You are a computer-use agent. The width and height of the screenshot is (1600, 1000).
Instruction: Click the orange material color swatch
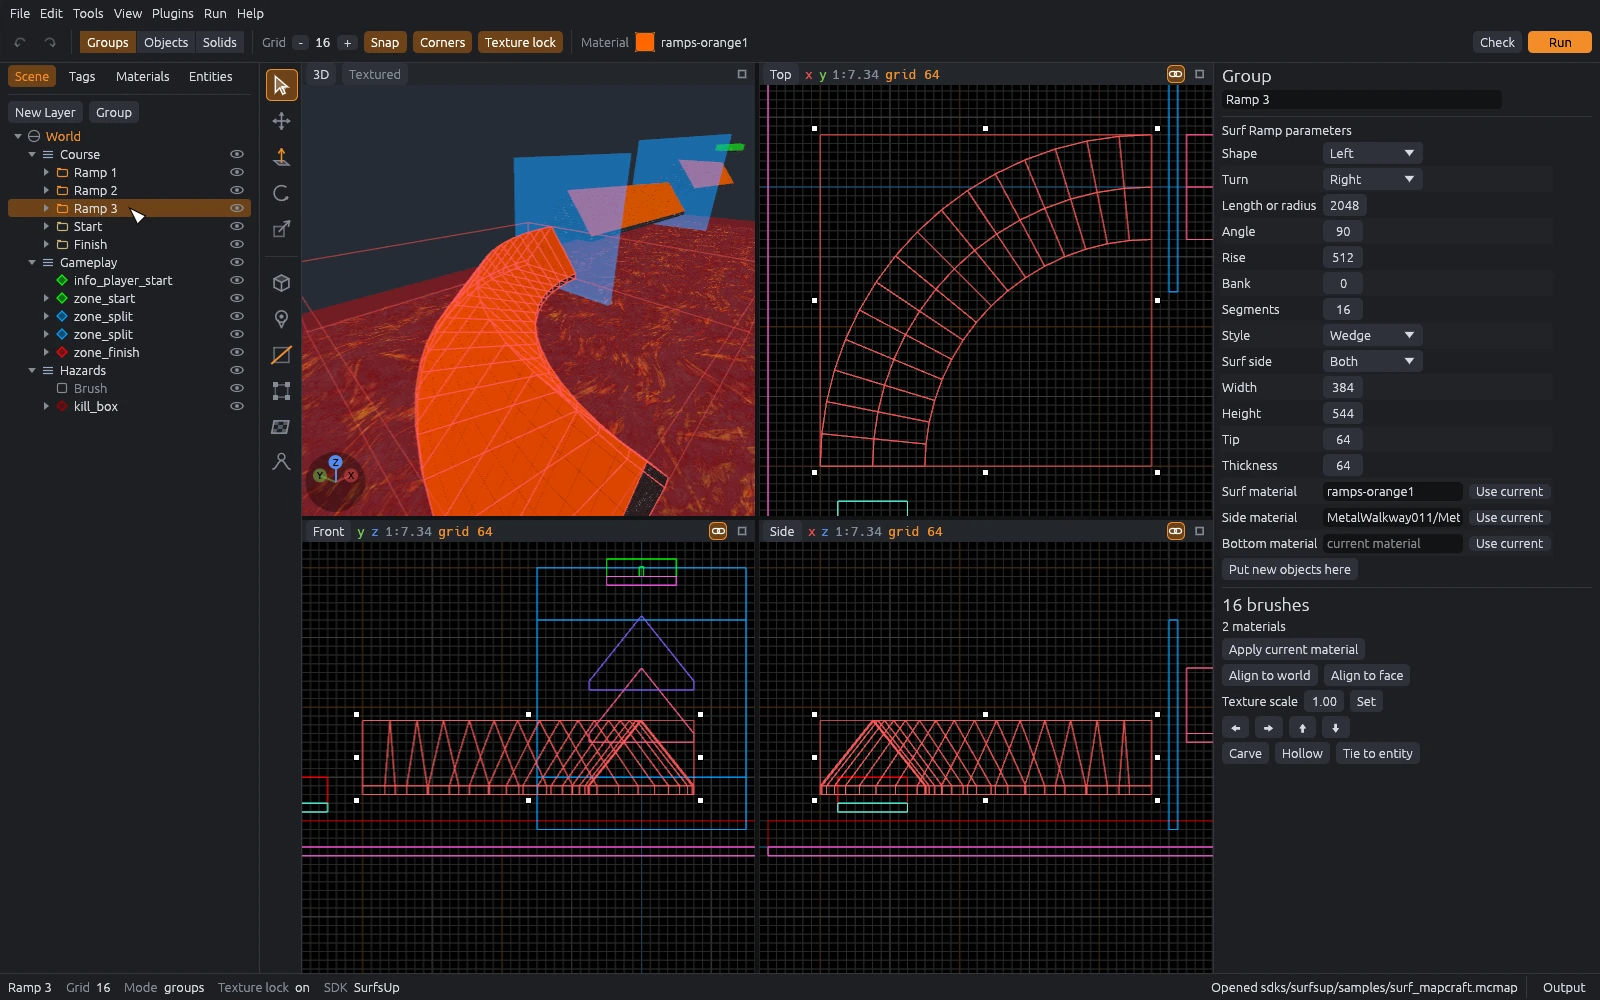click(x=645, y=42)
